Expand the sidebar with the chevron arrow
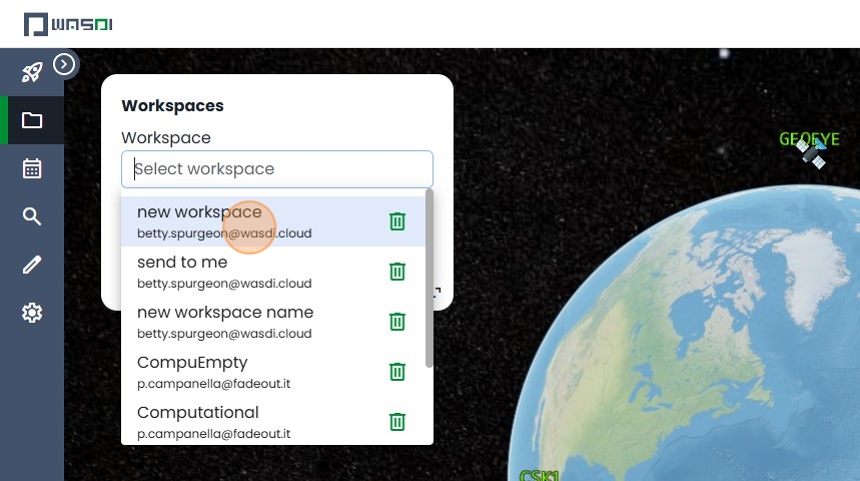 [x=64, y=64]
